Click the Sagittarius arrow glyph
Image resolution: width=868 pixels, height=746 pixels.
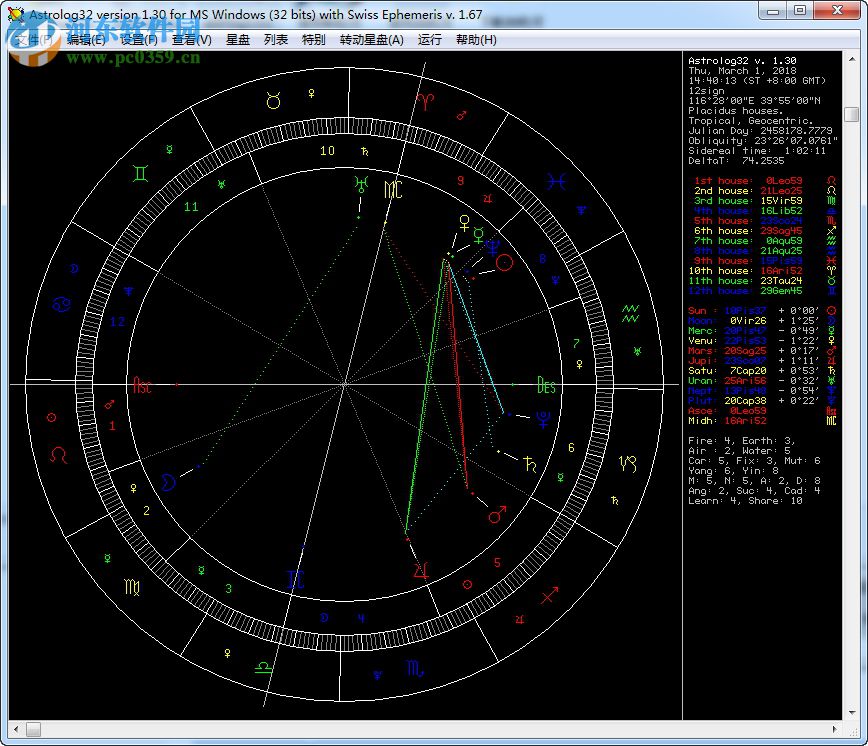click(550, 597)
